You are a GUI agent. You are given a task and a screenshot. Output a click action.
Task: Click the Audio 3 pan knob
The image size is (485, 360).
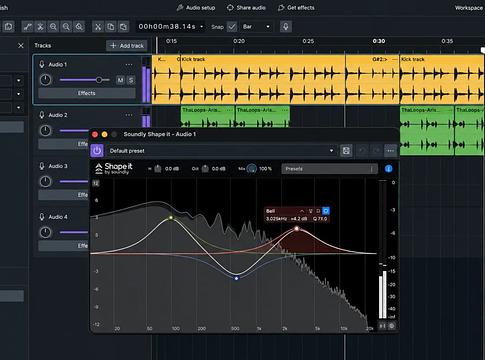point(45,181)
